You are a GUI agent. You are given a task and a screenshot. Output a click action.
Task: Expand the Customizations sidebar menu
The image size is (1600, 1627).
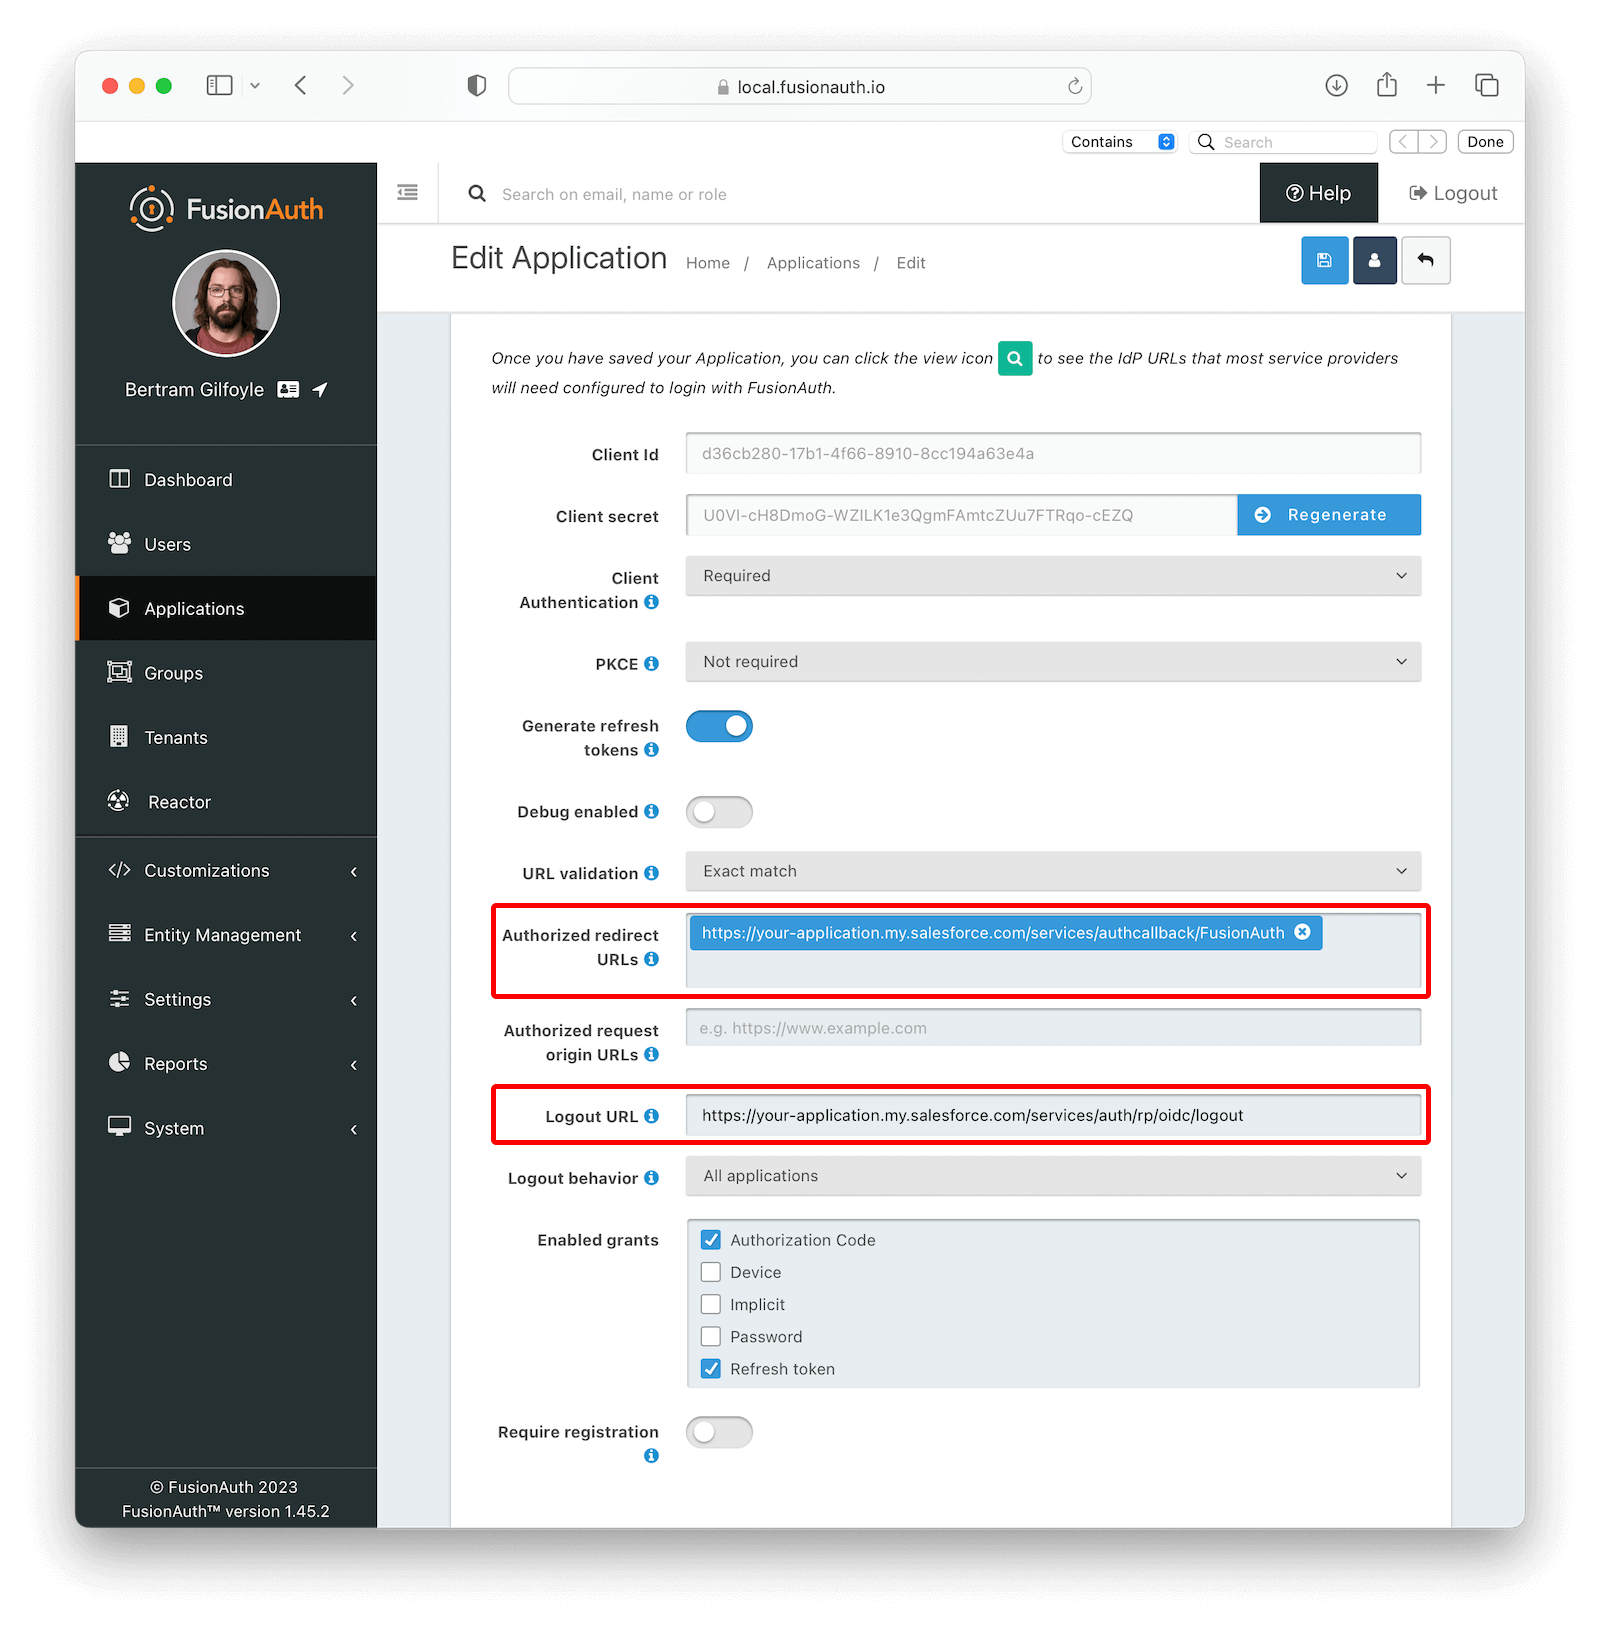pos(226,871)
